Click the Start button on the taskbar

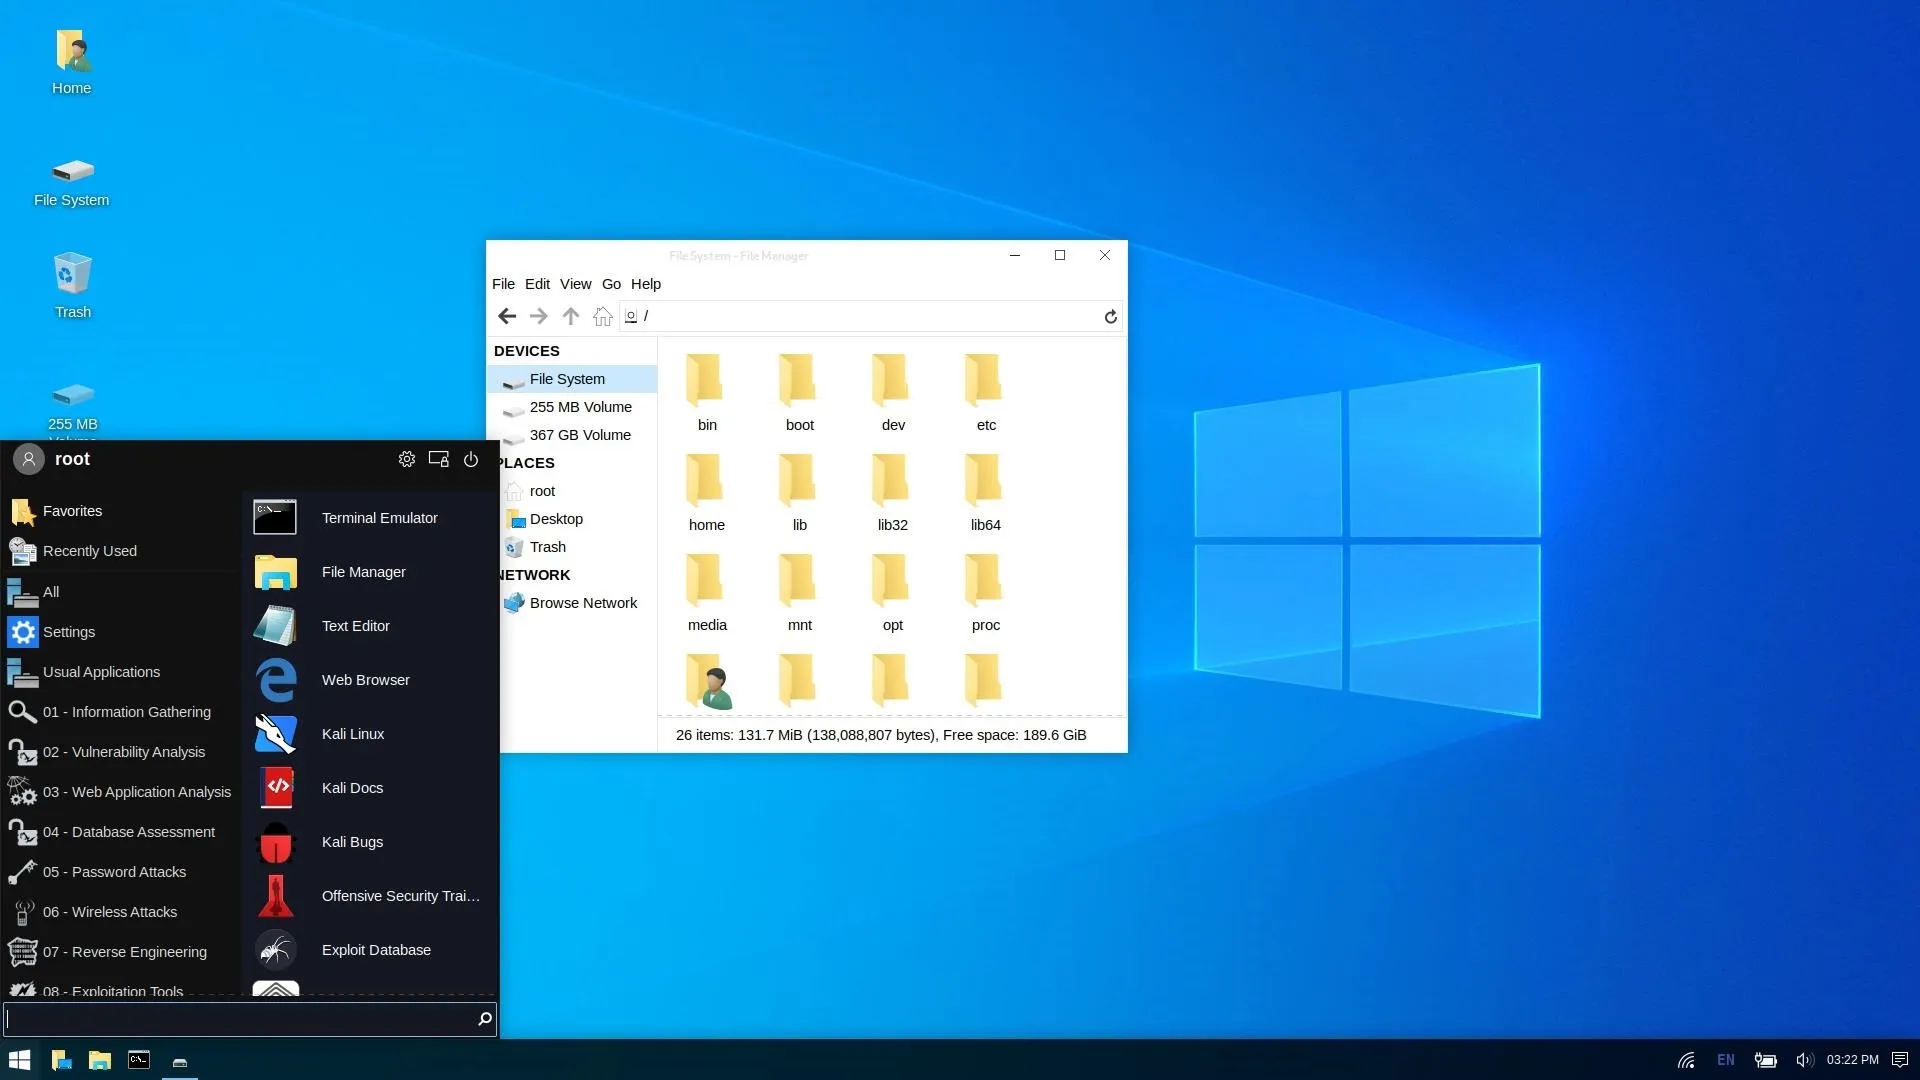20,1060
